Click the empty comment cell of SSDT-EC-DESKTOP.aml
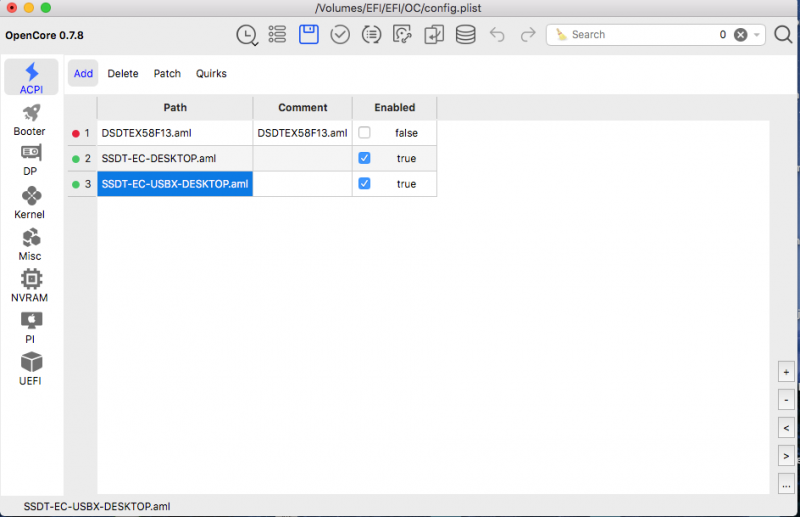The width and height of the screenshot is (800, 517). click(x=303, y=158)
